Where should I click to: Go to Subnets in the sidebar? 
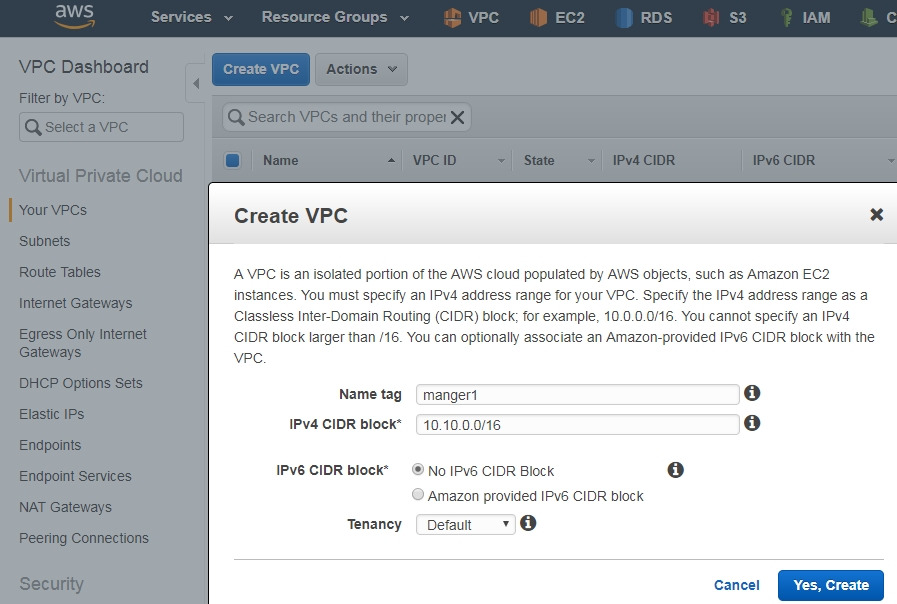coord(45,241)
